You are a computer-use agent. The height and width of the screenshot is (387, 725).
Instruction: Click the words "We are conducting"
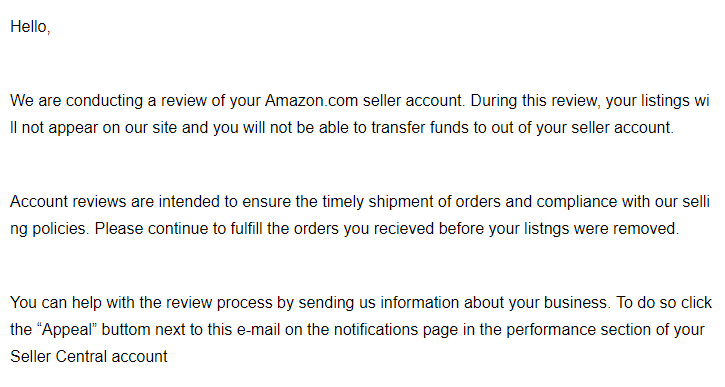(76, 101)
